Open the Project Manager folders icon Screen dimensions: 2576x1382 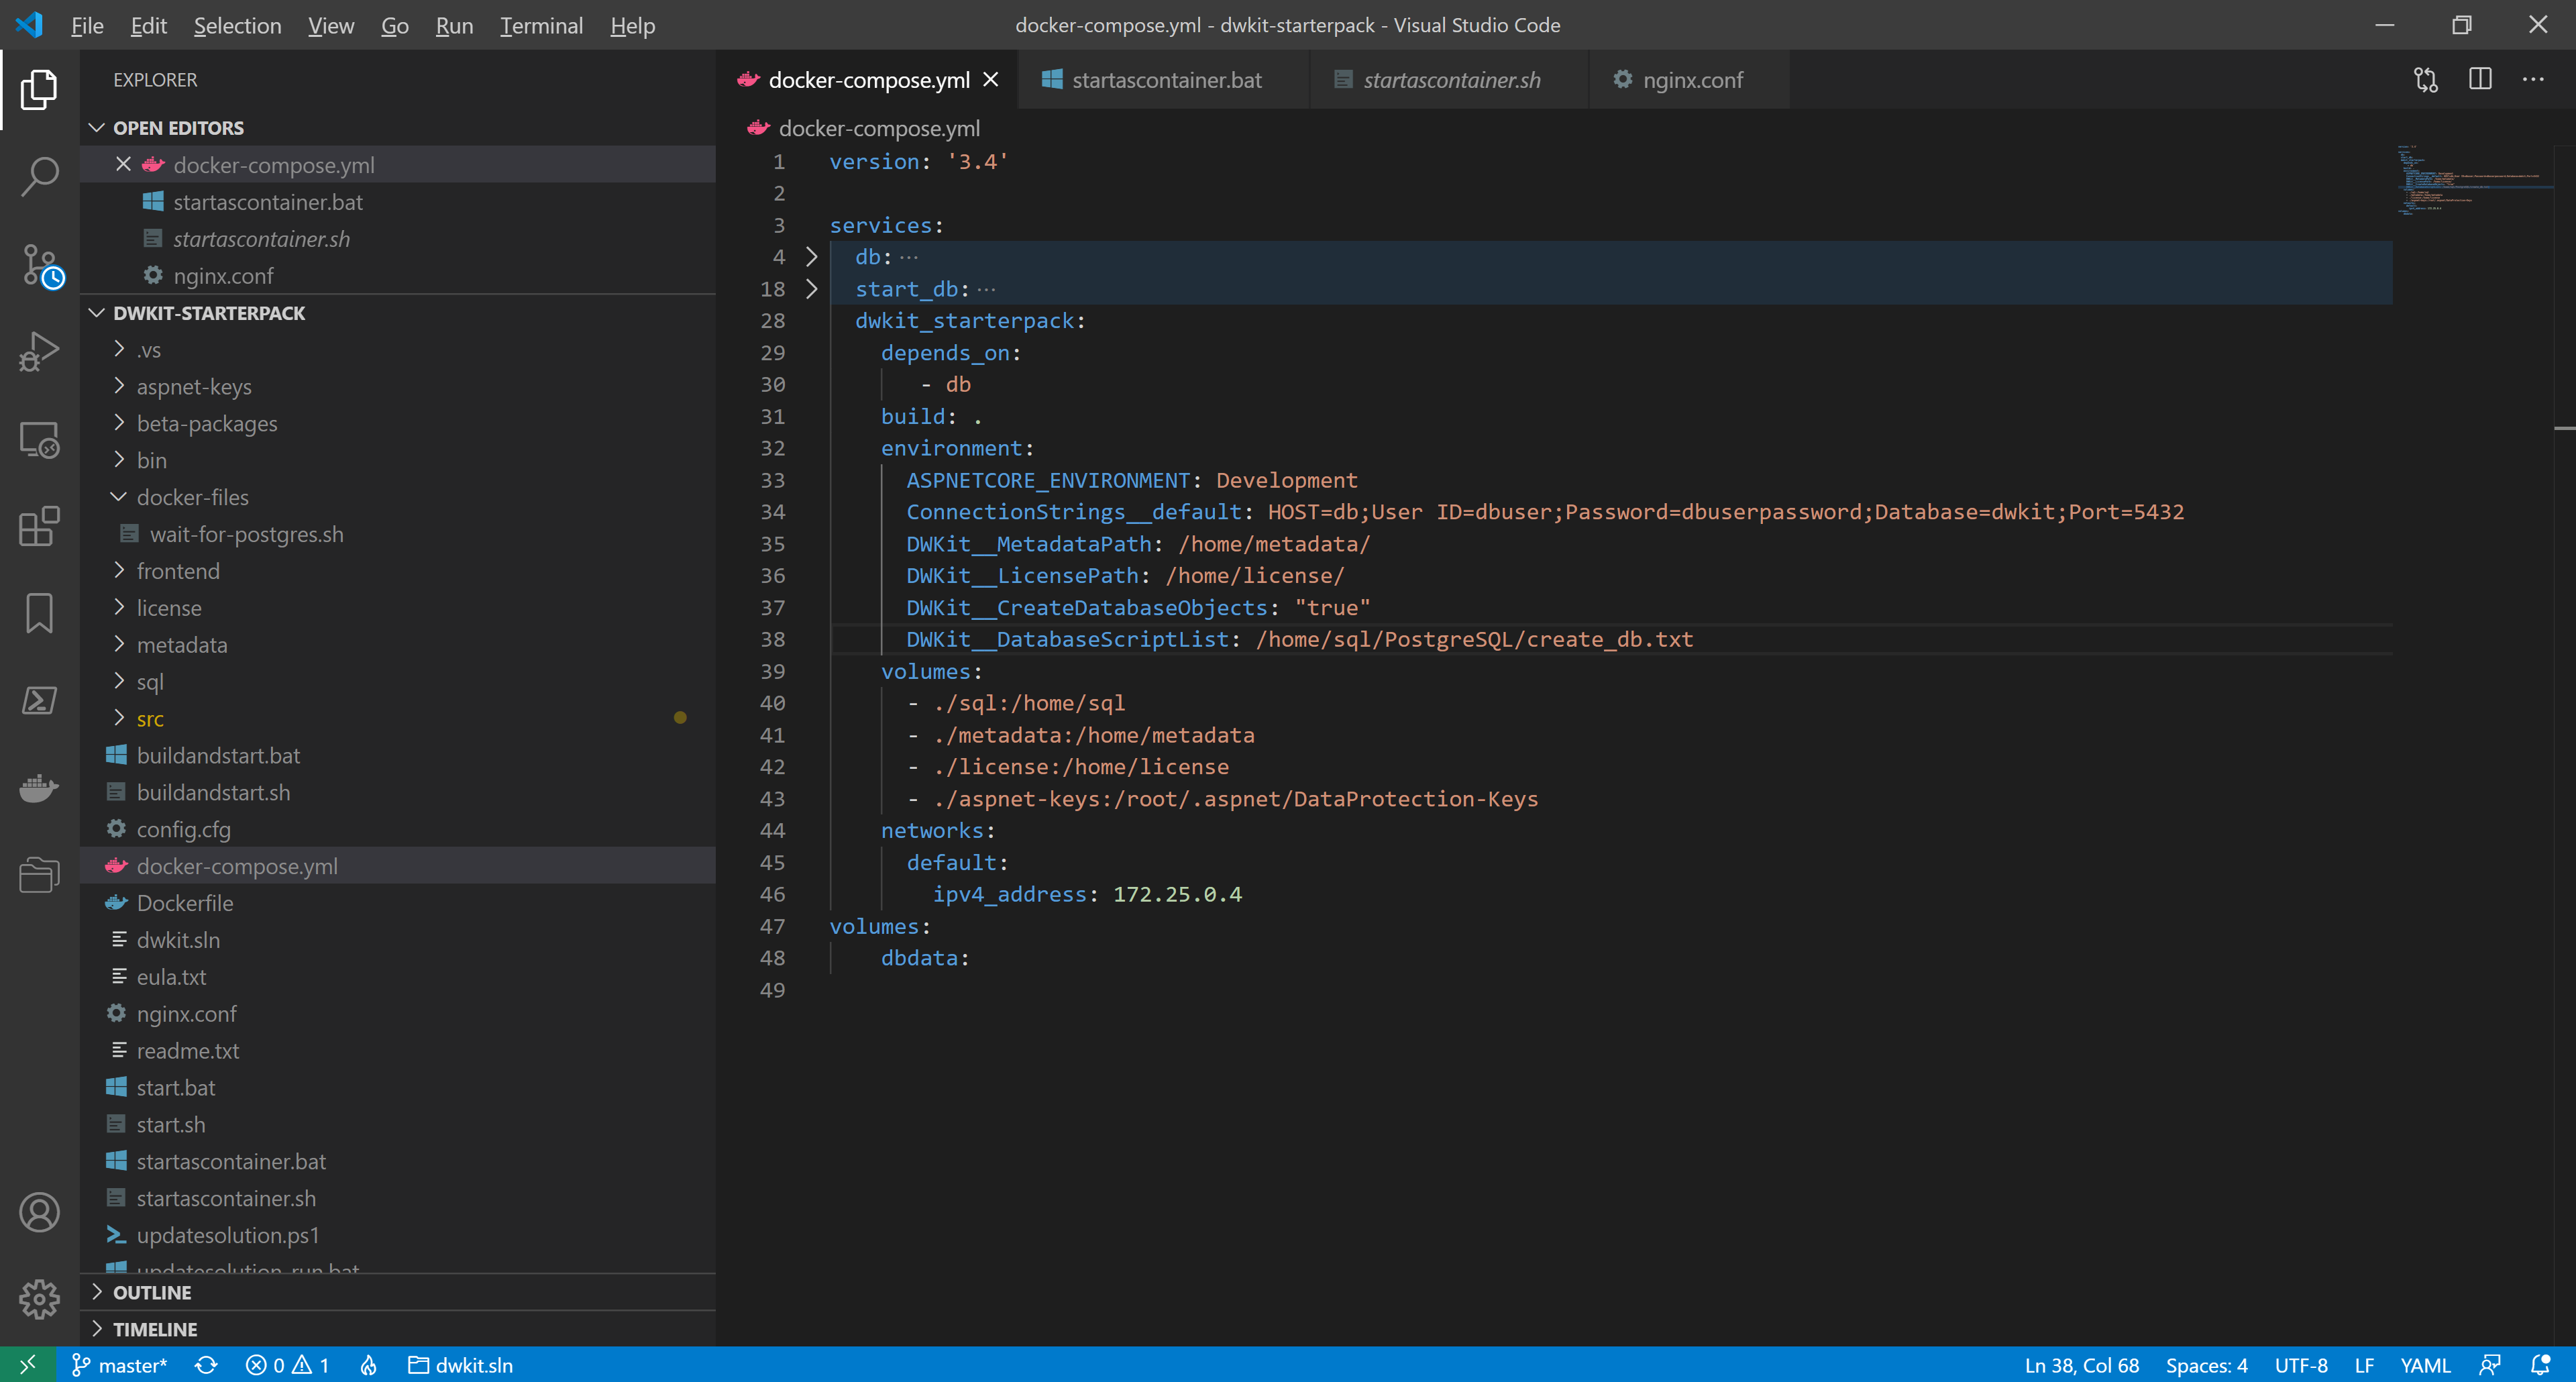coord(39,874)
